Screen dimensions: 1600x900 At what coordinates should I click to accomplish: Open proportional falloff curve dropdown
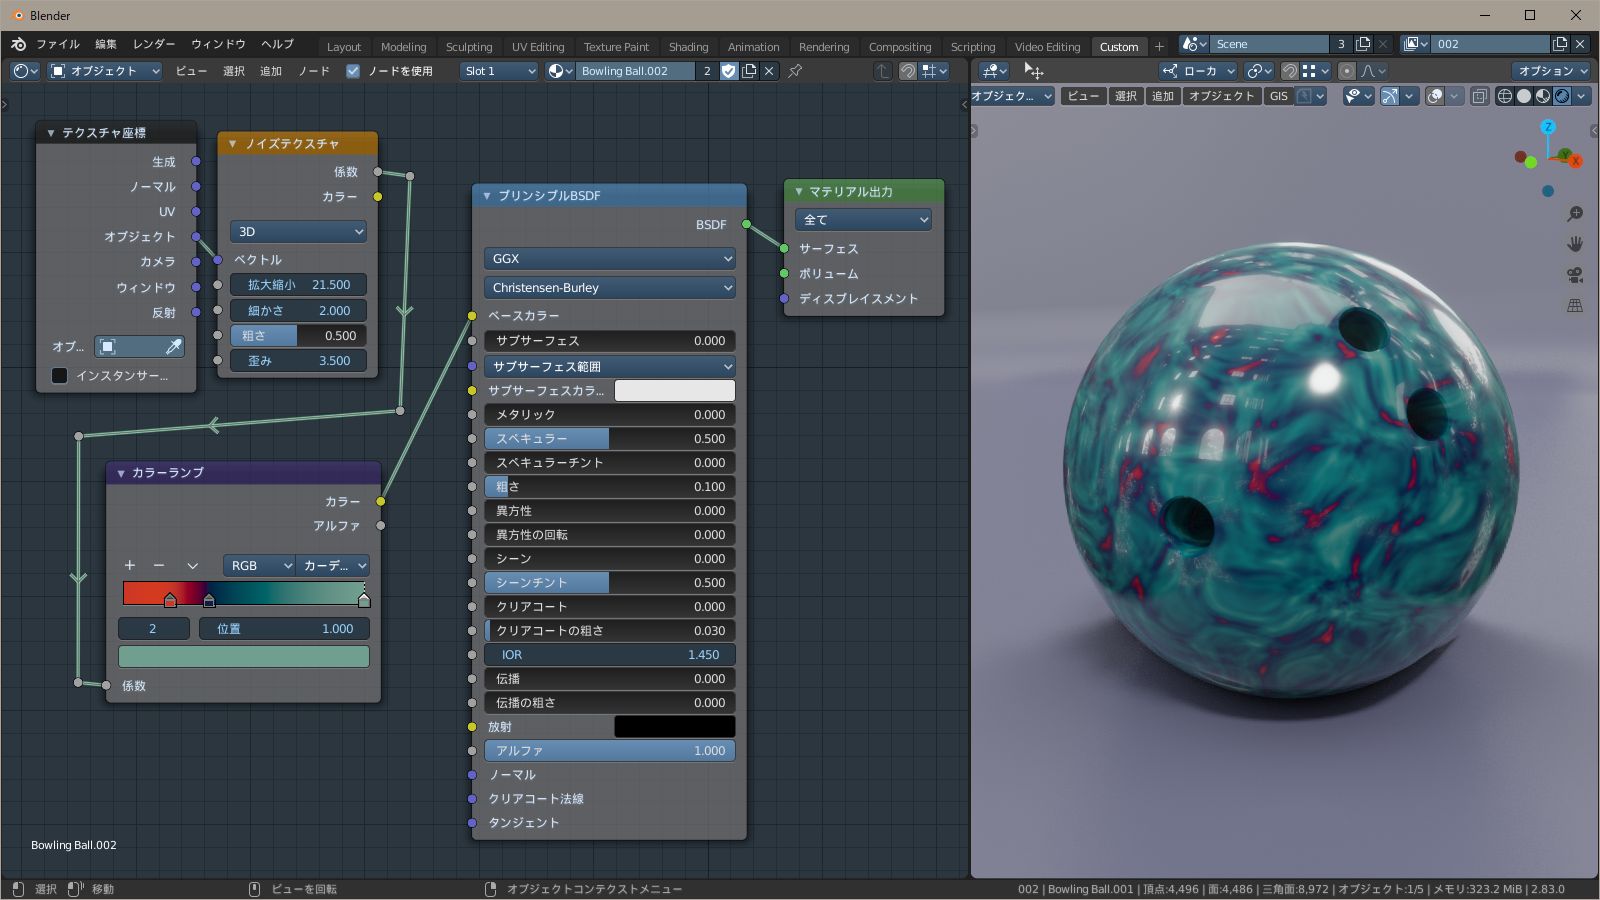(1373, 71)
